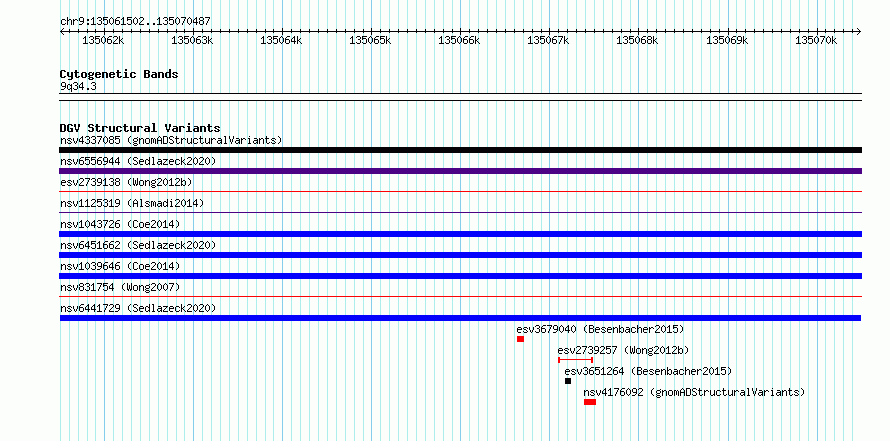Image resolution: width=890 pixels, height=441 pixels.
Task: Open esv3679040 (Besenbacher2015) variant label
Action: [601, 329]
